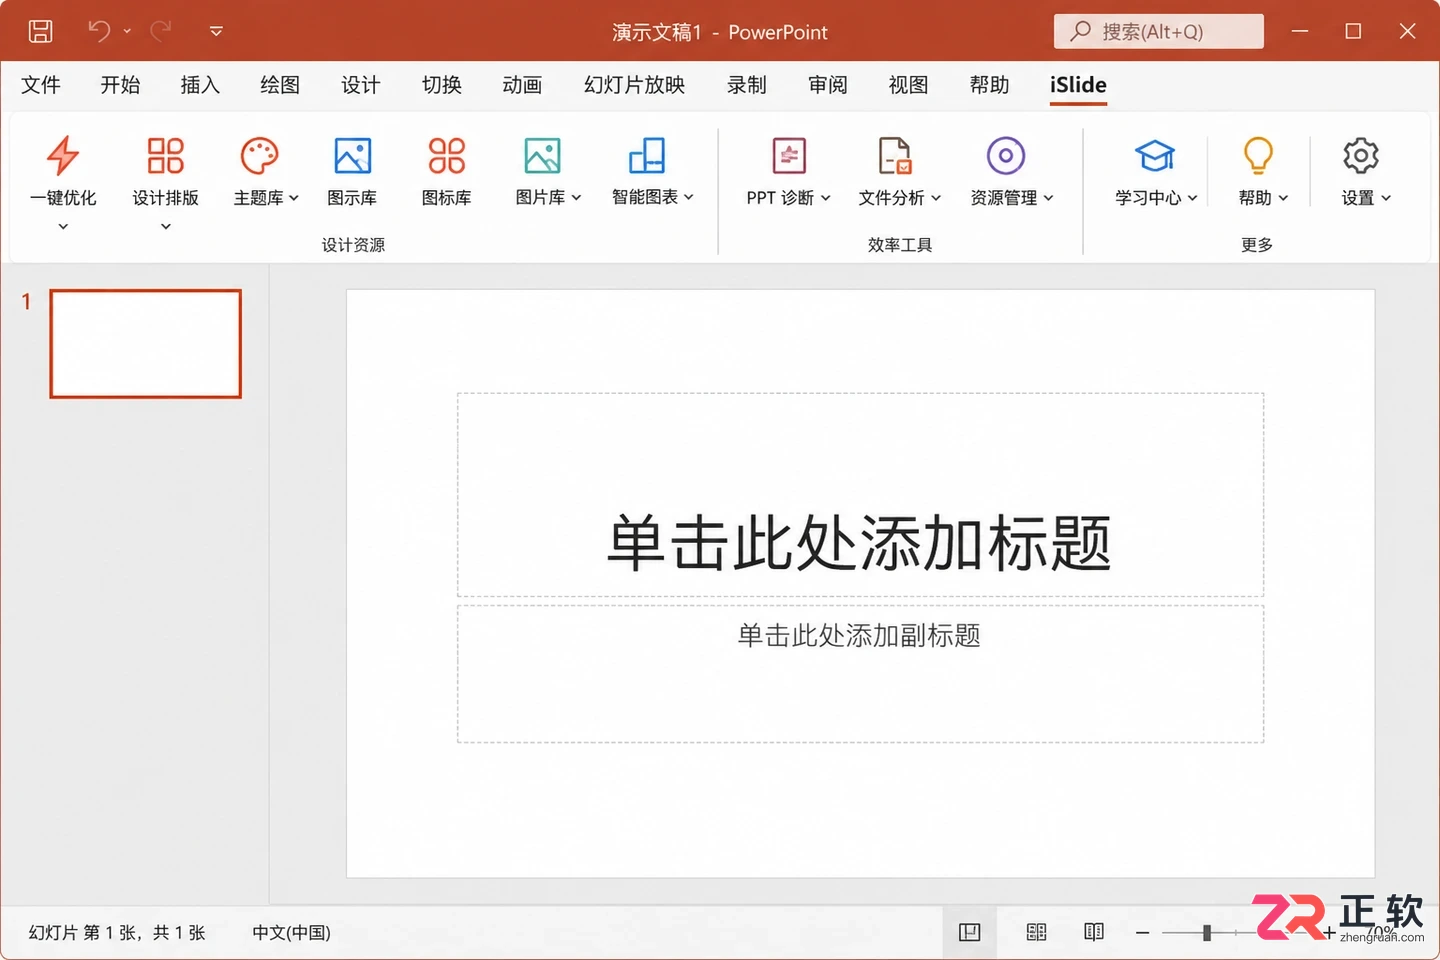Click the 单击此处添加标题 title placeholder
Screen dimensions: 1440x960
(x=860, y=495)
